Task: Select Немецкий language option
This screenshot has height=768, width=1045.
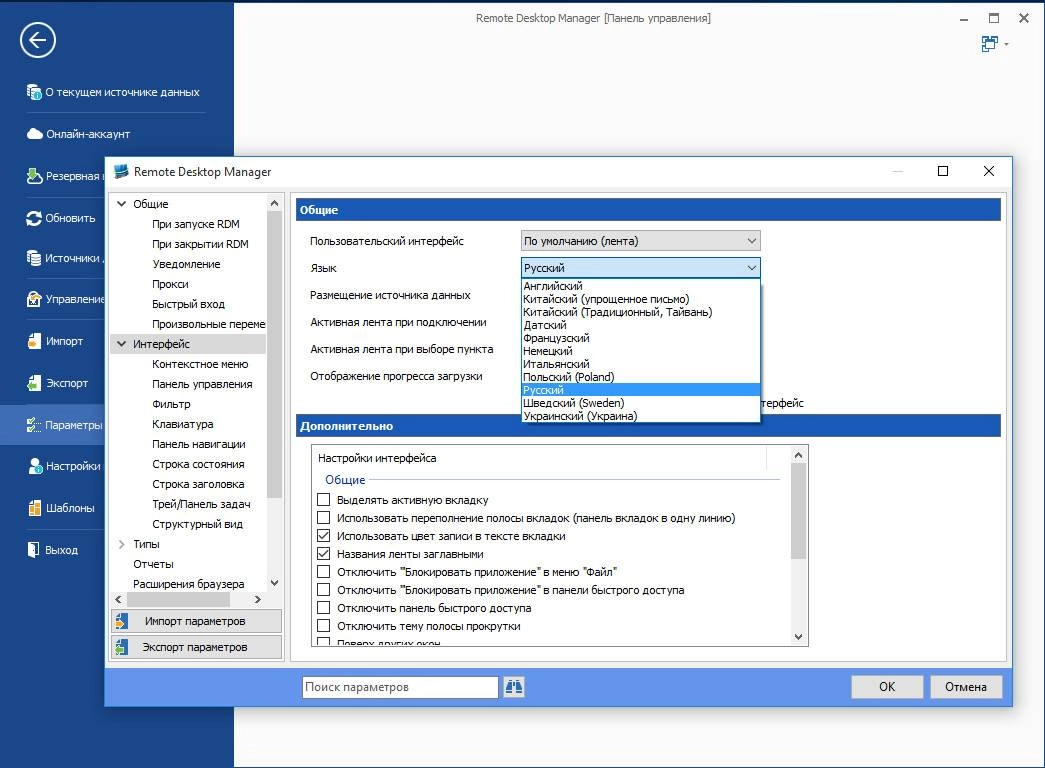Action: 640,351
